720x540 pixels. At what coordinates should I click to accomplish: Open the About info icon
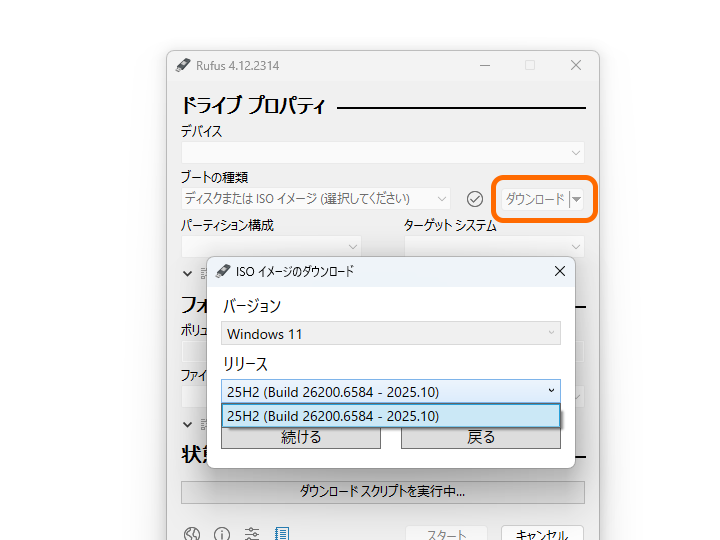222,534
